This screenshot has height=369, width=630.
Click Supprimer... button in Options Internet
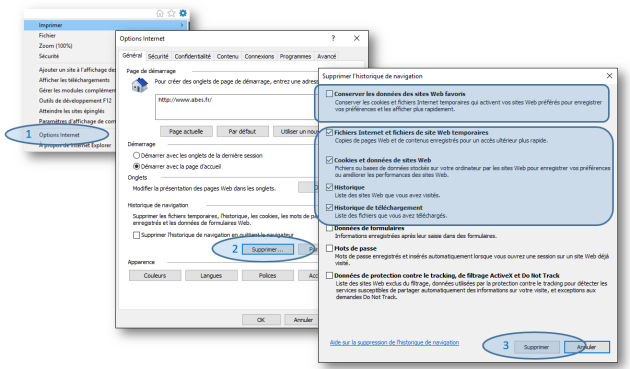(267, 250)
